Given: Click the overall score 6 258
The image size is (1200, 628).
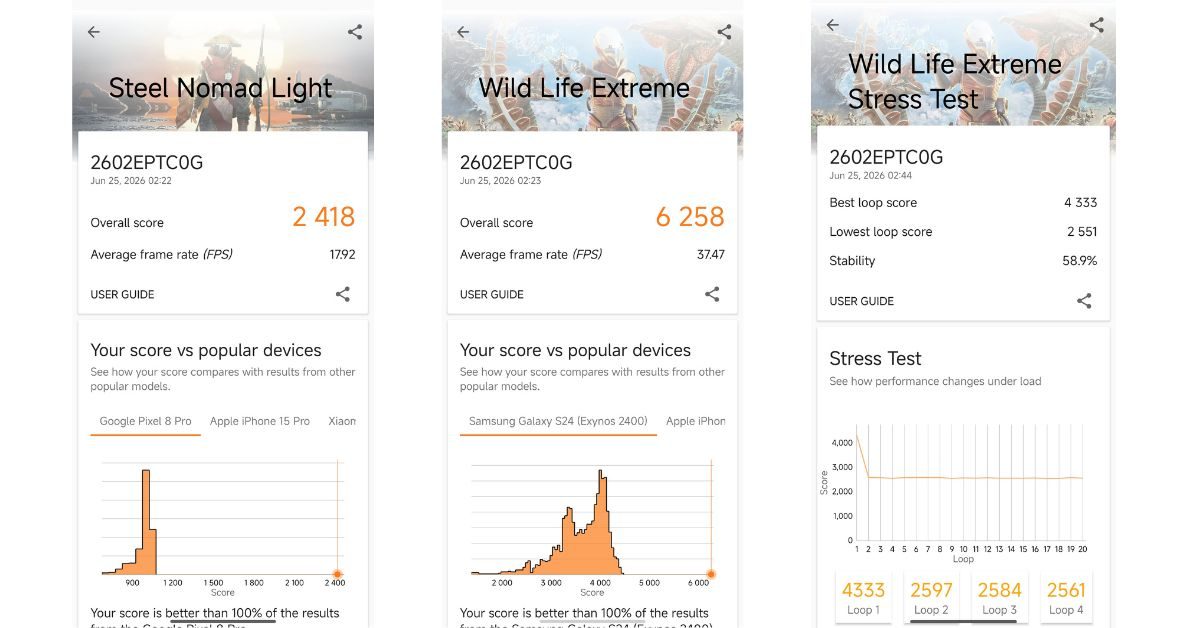Looking at the screenshot, I should pyautogui.click(x=690, y=217).
